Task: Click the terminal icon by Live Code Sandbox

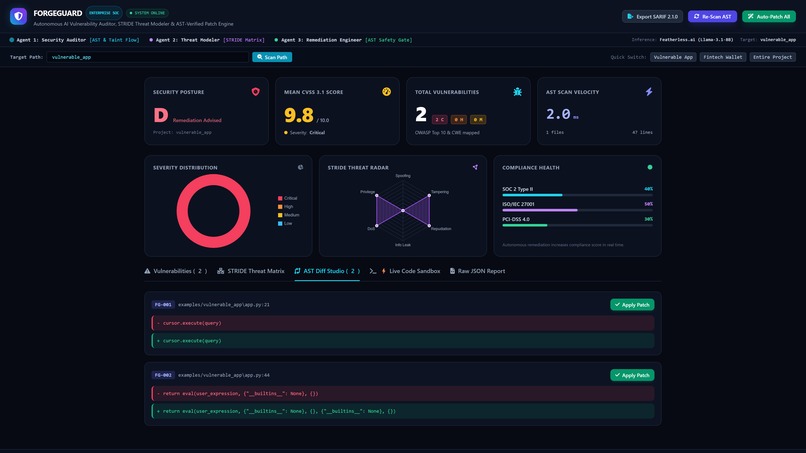Action: tap(373, 271)
